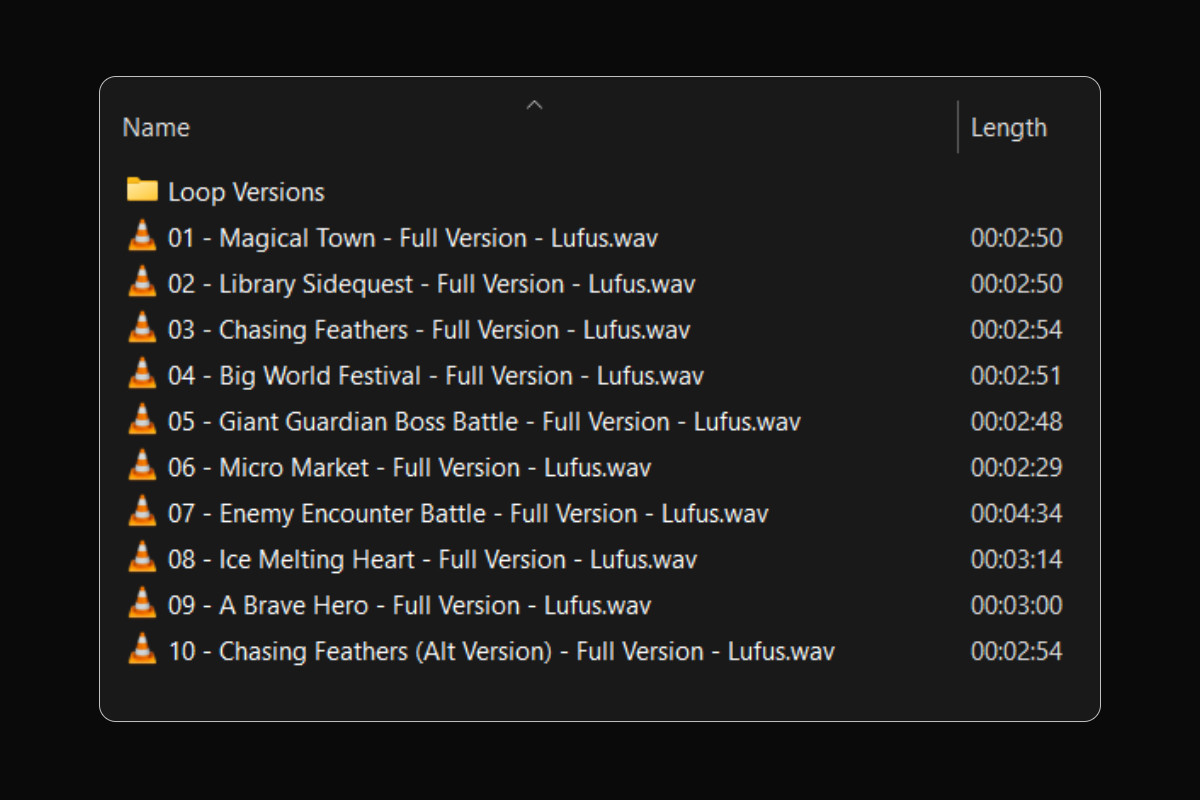The image size is (1200, 800).
Task: Click the 00:03:00 length of A Brave Hero
Action: point(1016,606)
